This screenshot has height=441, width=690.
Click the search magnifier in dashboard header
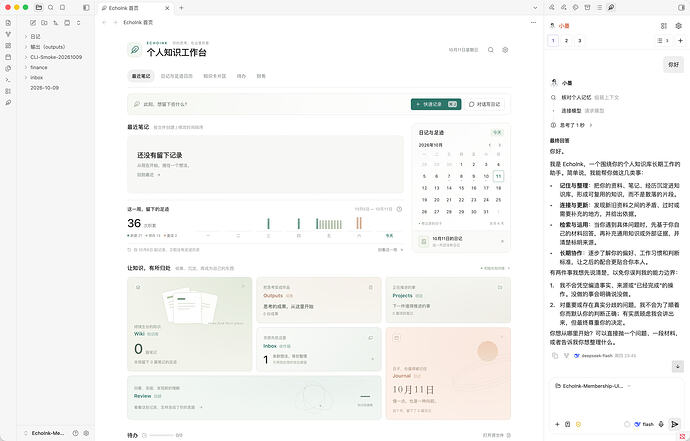point(491,50)
